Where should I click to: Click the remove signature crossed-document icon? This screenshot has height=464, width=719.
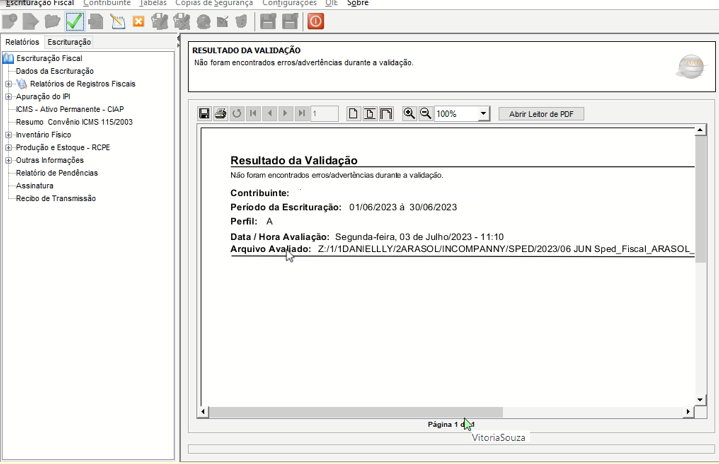[182, 22]
